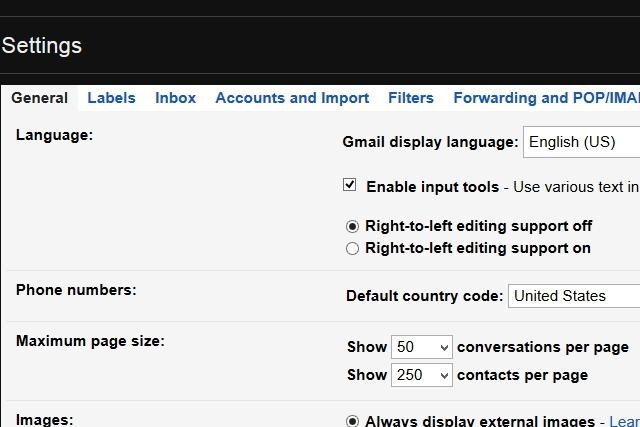This screenshot has height=427, width=640.
Task: Change the conversations per page dropdown
Action: pos(422,347)
